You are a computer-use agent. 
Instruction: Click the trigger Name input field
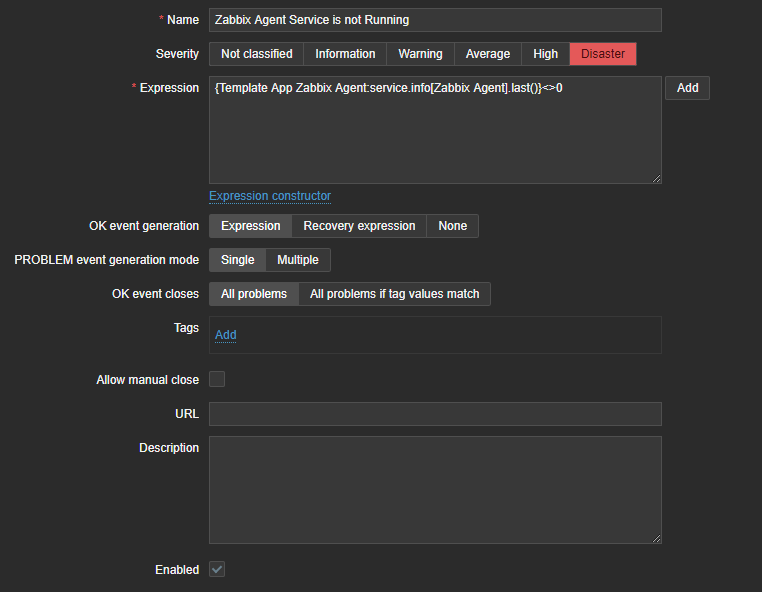click(x=435, y=20)
